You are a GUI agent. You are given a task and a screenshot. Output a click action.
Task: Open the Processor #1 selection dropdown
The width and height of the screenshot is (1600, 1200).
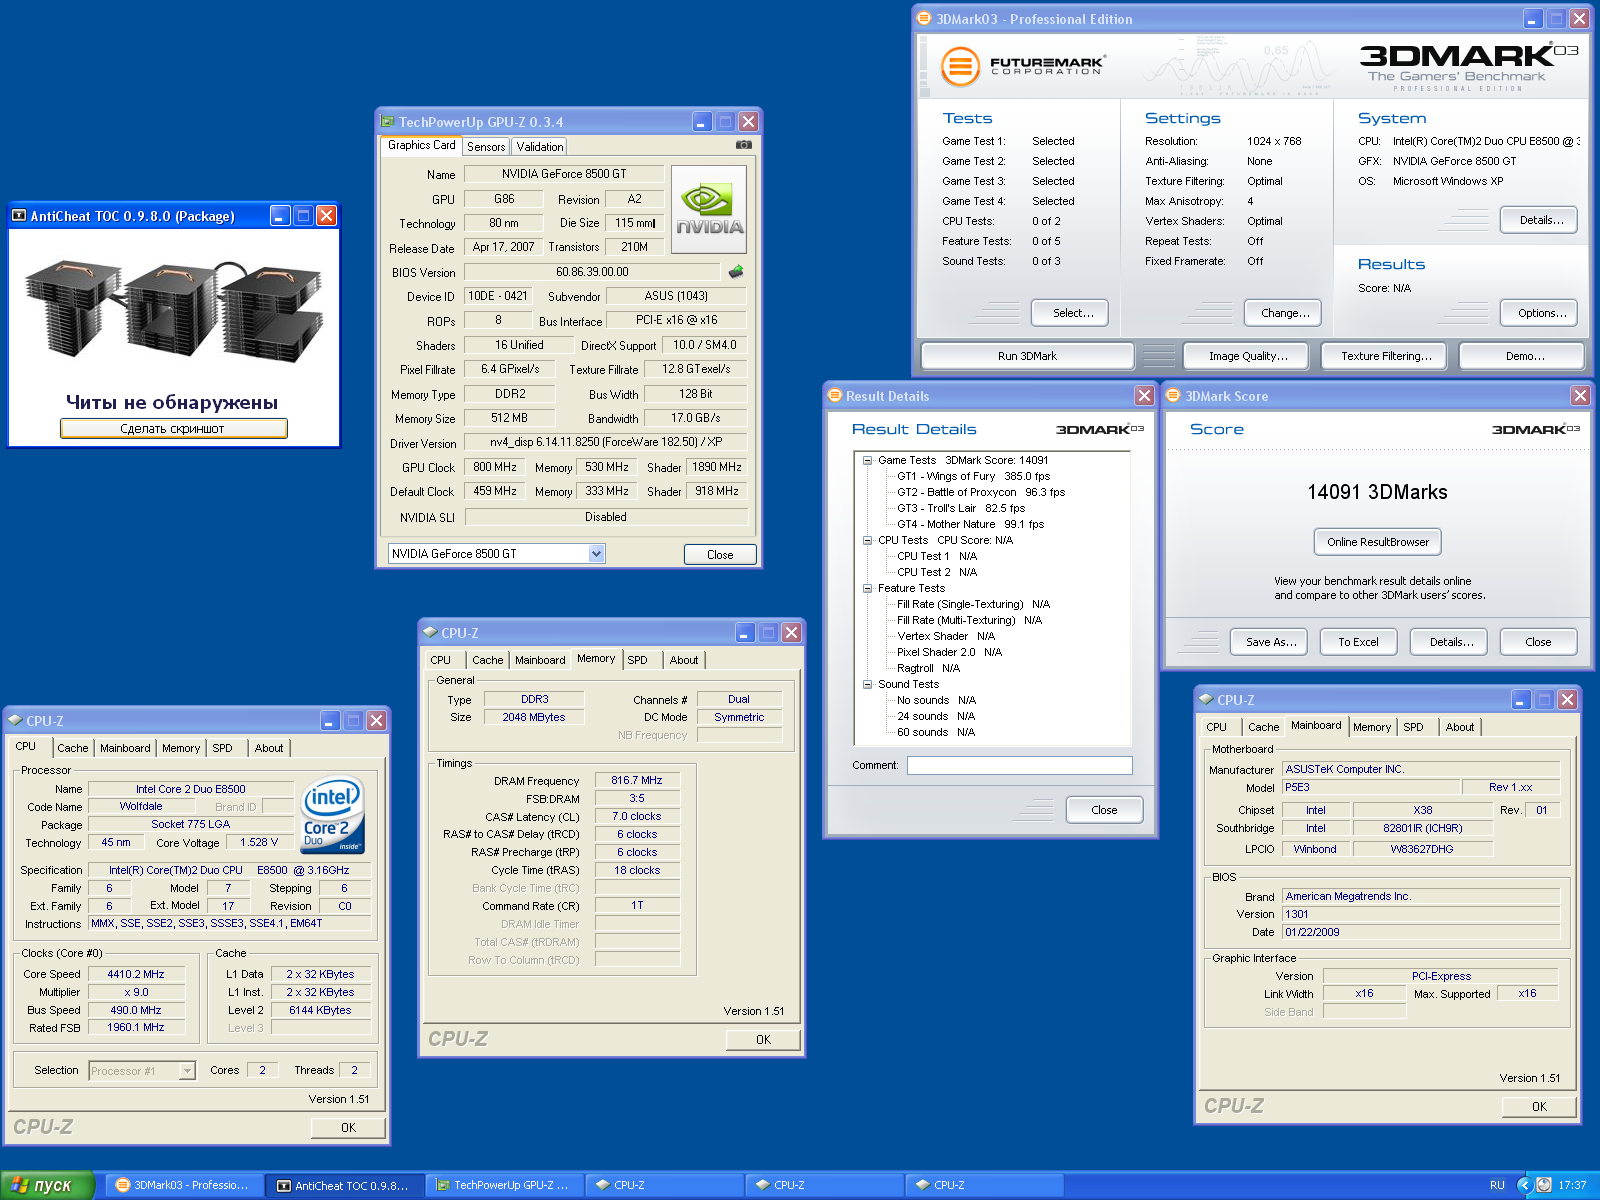(187, 1071)
